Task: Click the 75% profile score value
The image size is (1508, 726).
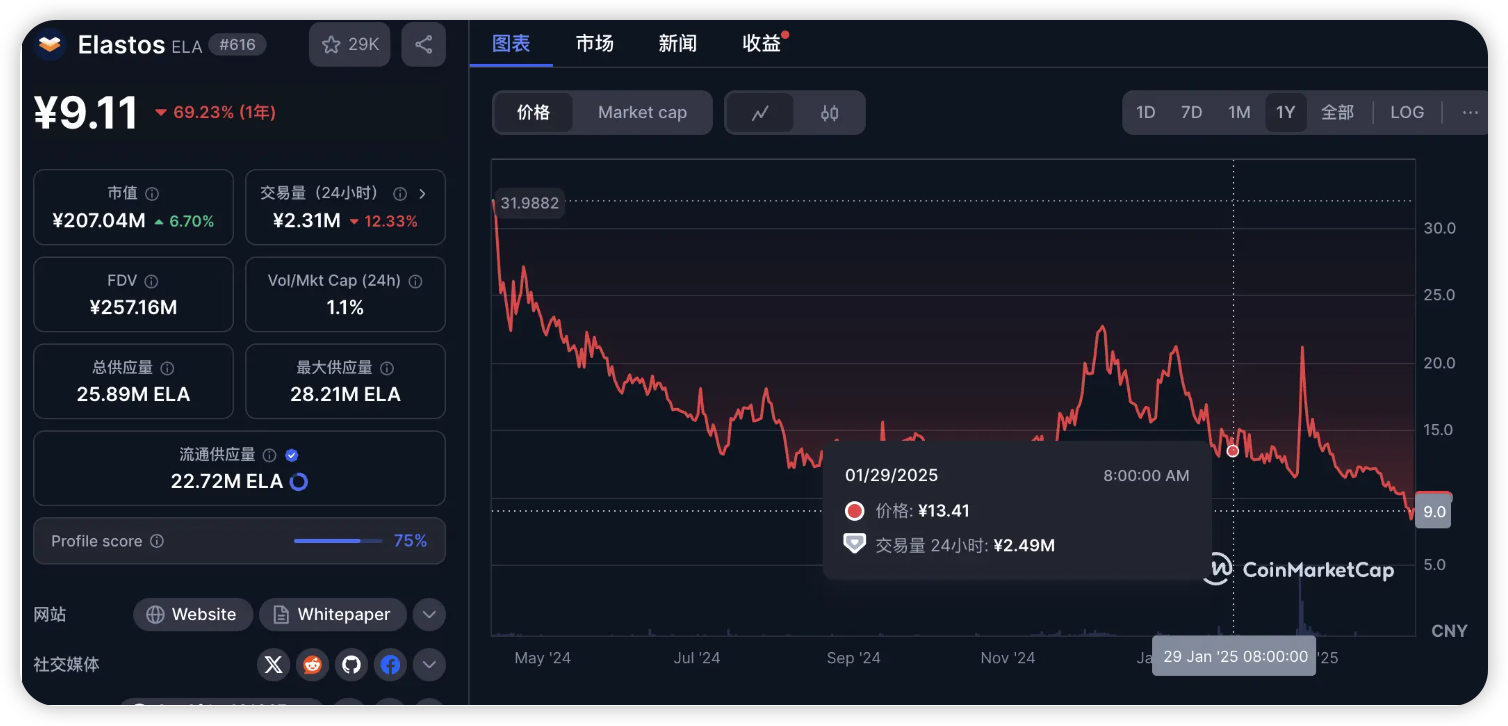Action: click(410, 541)
